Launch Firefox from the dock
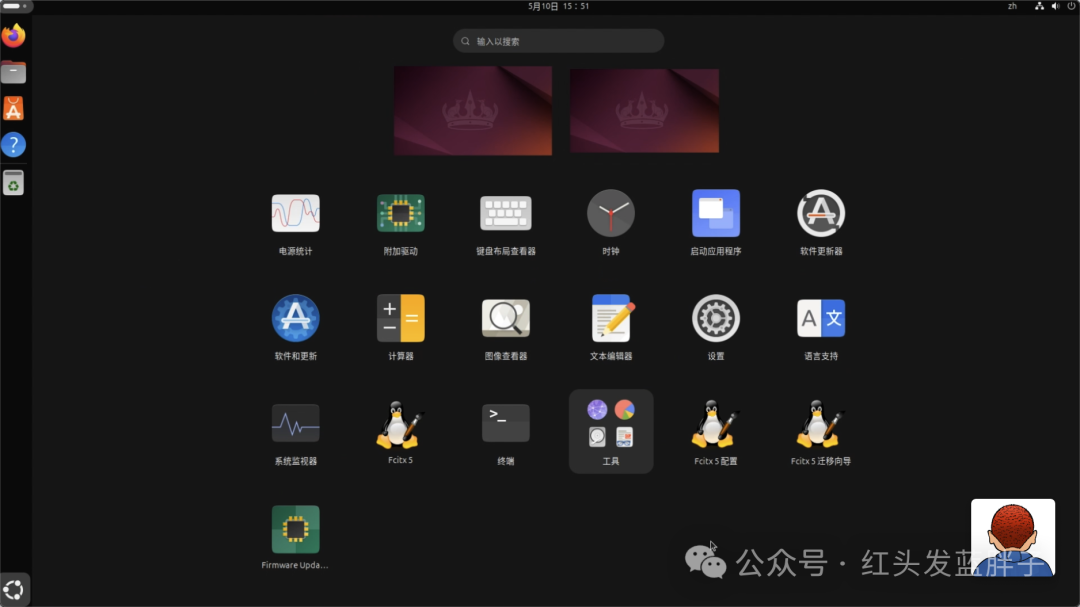This screenshot has height=607, width=1080. click(13, 34)
